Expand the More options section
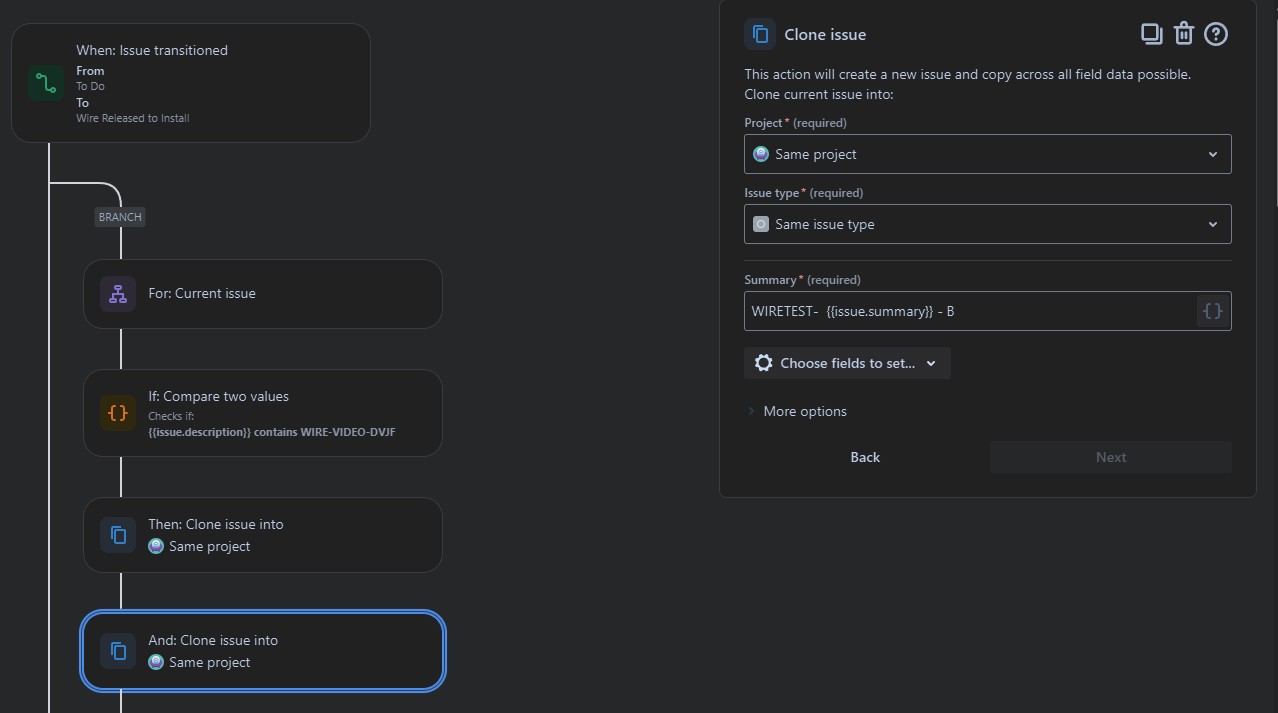1278x713 pixels. coord(797,411)
